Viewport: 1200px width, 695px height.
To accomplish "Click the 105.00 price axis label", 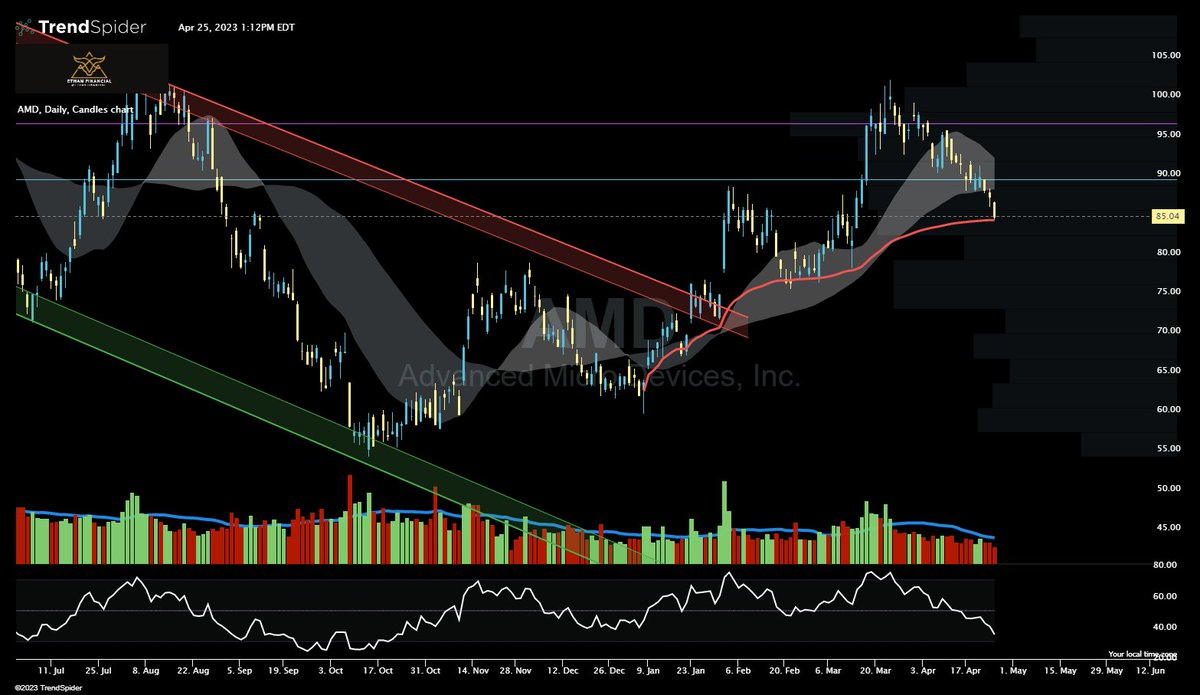I will coord(1166,55).
